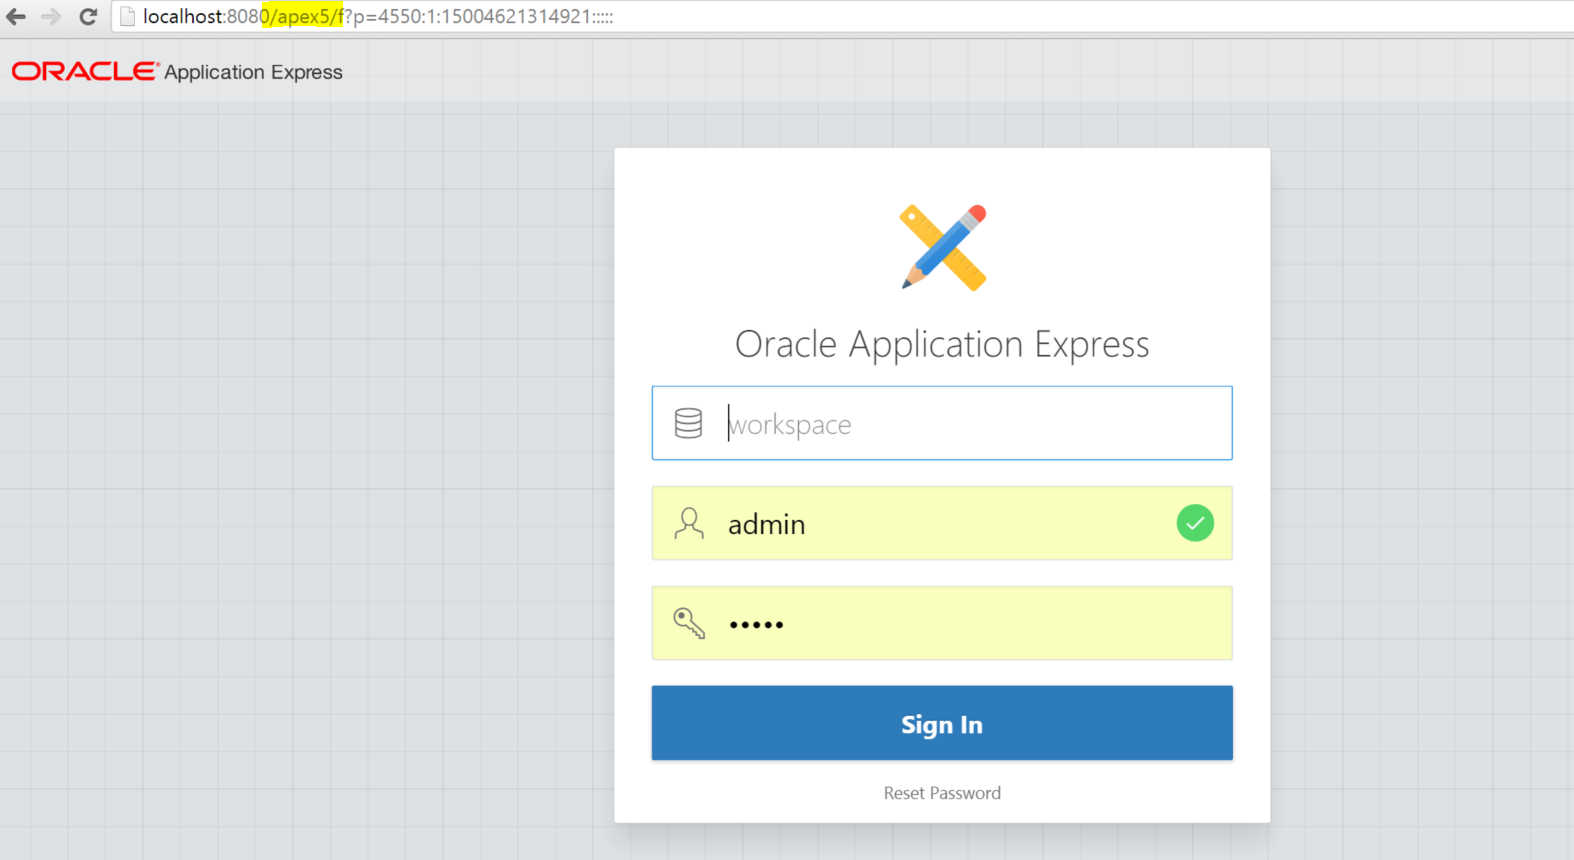Click the green checkmark in username field
Image resolution: width=1574 pixels, height=860 pixels.
click(1195, 523)
